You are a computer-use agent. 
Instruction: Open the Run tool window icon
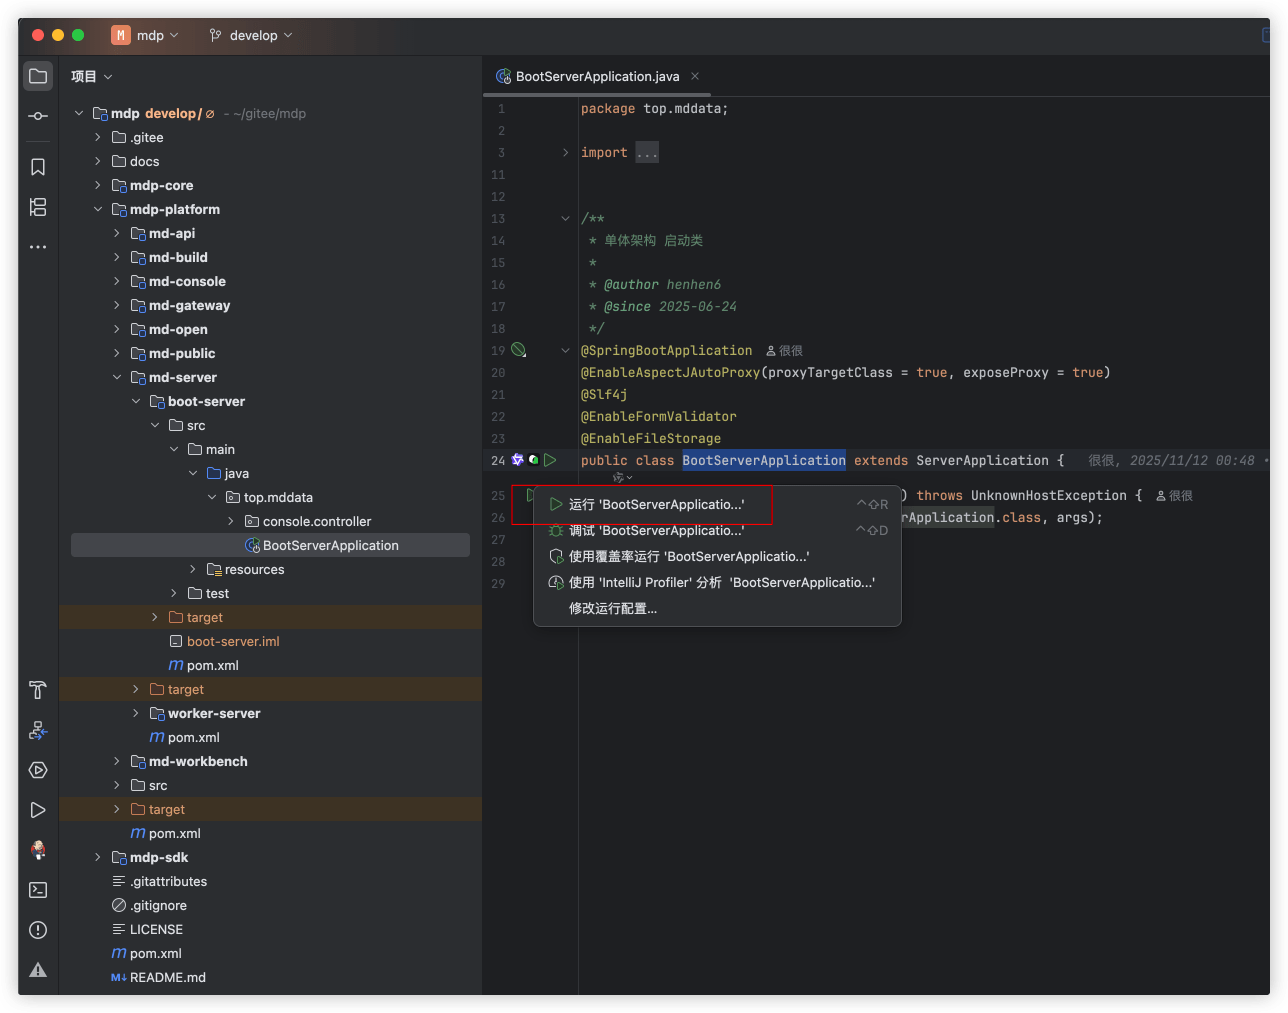coord(38,810)
